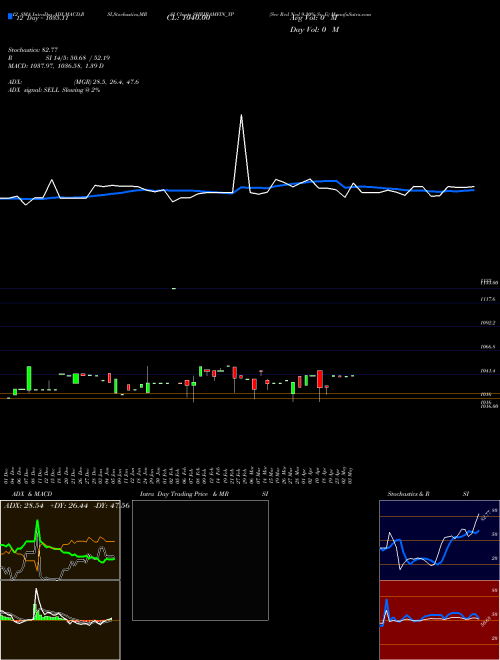The width and height of the screenshot is (500, 660).
Task: Click 'ADX signal: SELL Slowing @ 2%' text
Action: (x=54, y=90)
